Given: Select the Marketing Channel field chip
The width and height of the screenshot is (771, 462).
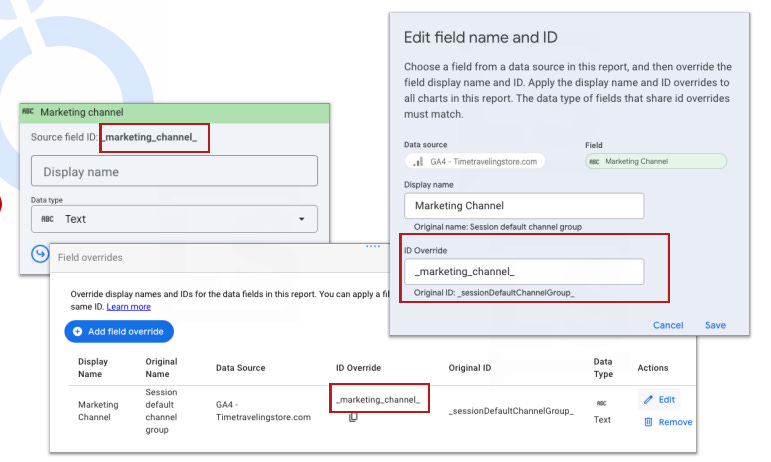Looking at the screenshot, I should (656, 161).
